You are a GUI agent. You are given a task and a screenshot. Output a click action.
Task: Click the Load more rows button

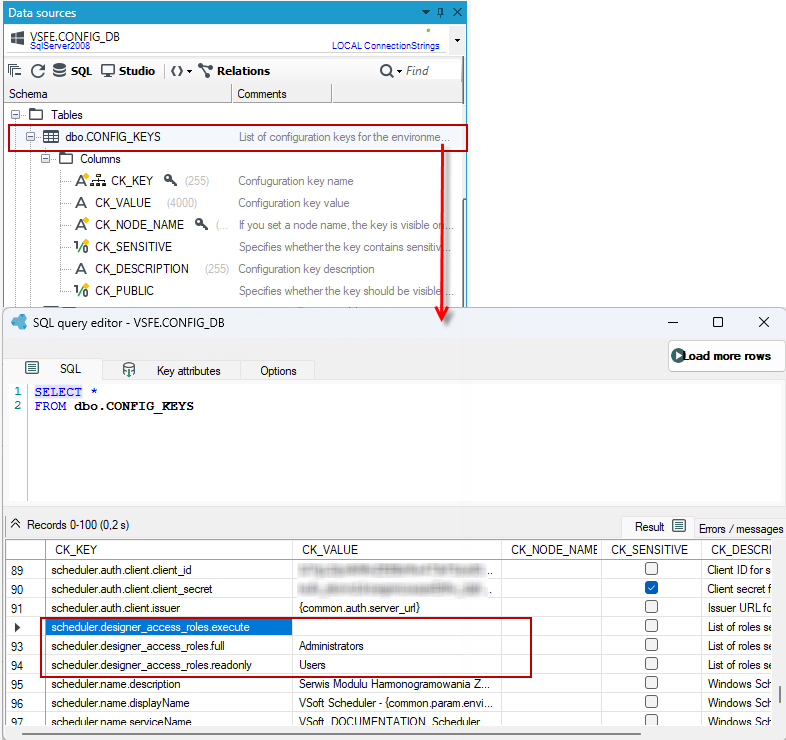[x=726, y=356]
